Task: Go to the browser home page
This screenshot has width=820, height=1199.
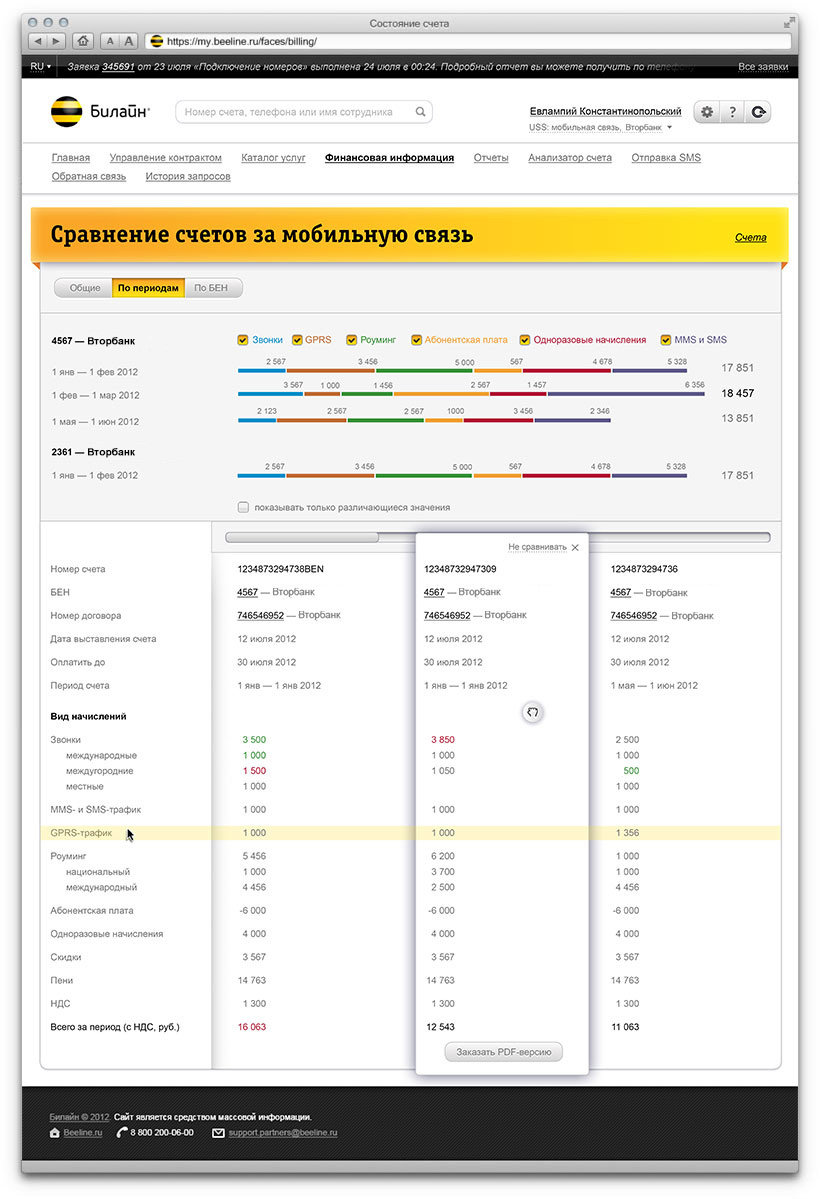Action: 82,41
